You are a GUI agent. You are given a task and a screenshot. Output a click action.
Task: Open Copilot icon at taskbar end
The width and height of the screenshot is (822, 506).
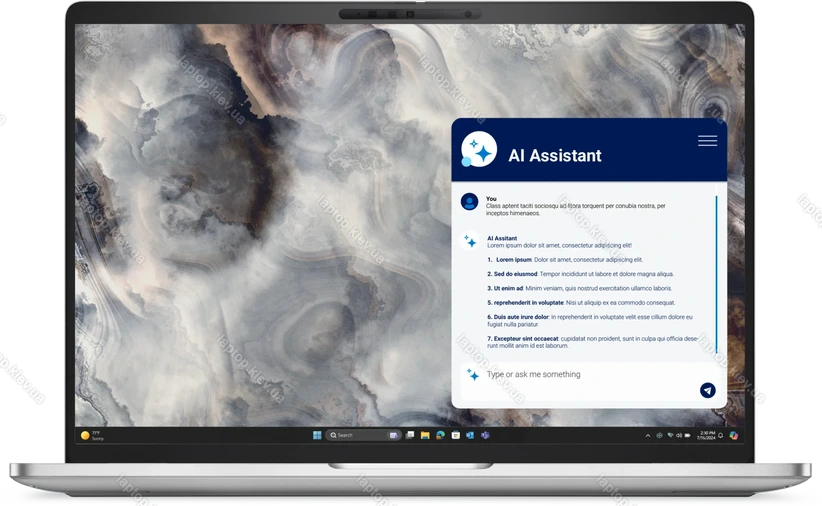point(733,435)
